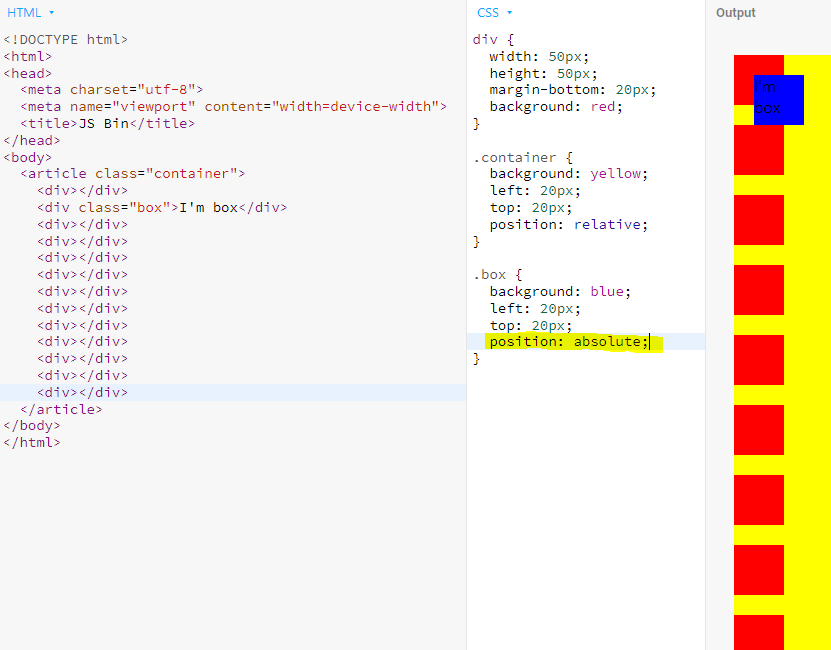This screenshot has width=831, height=650.
Task: Open the CSS panel dropdown
Action: [494, 13]
